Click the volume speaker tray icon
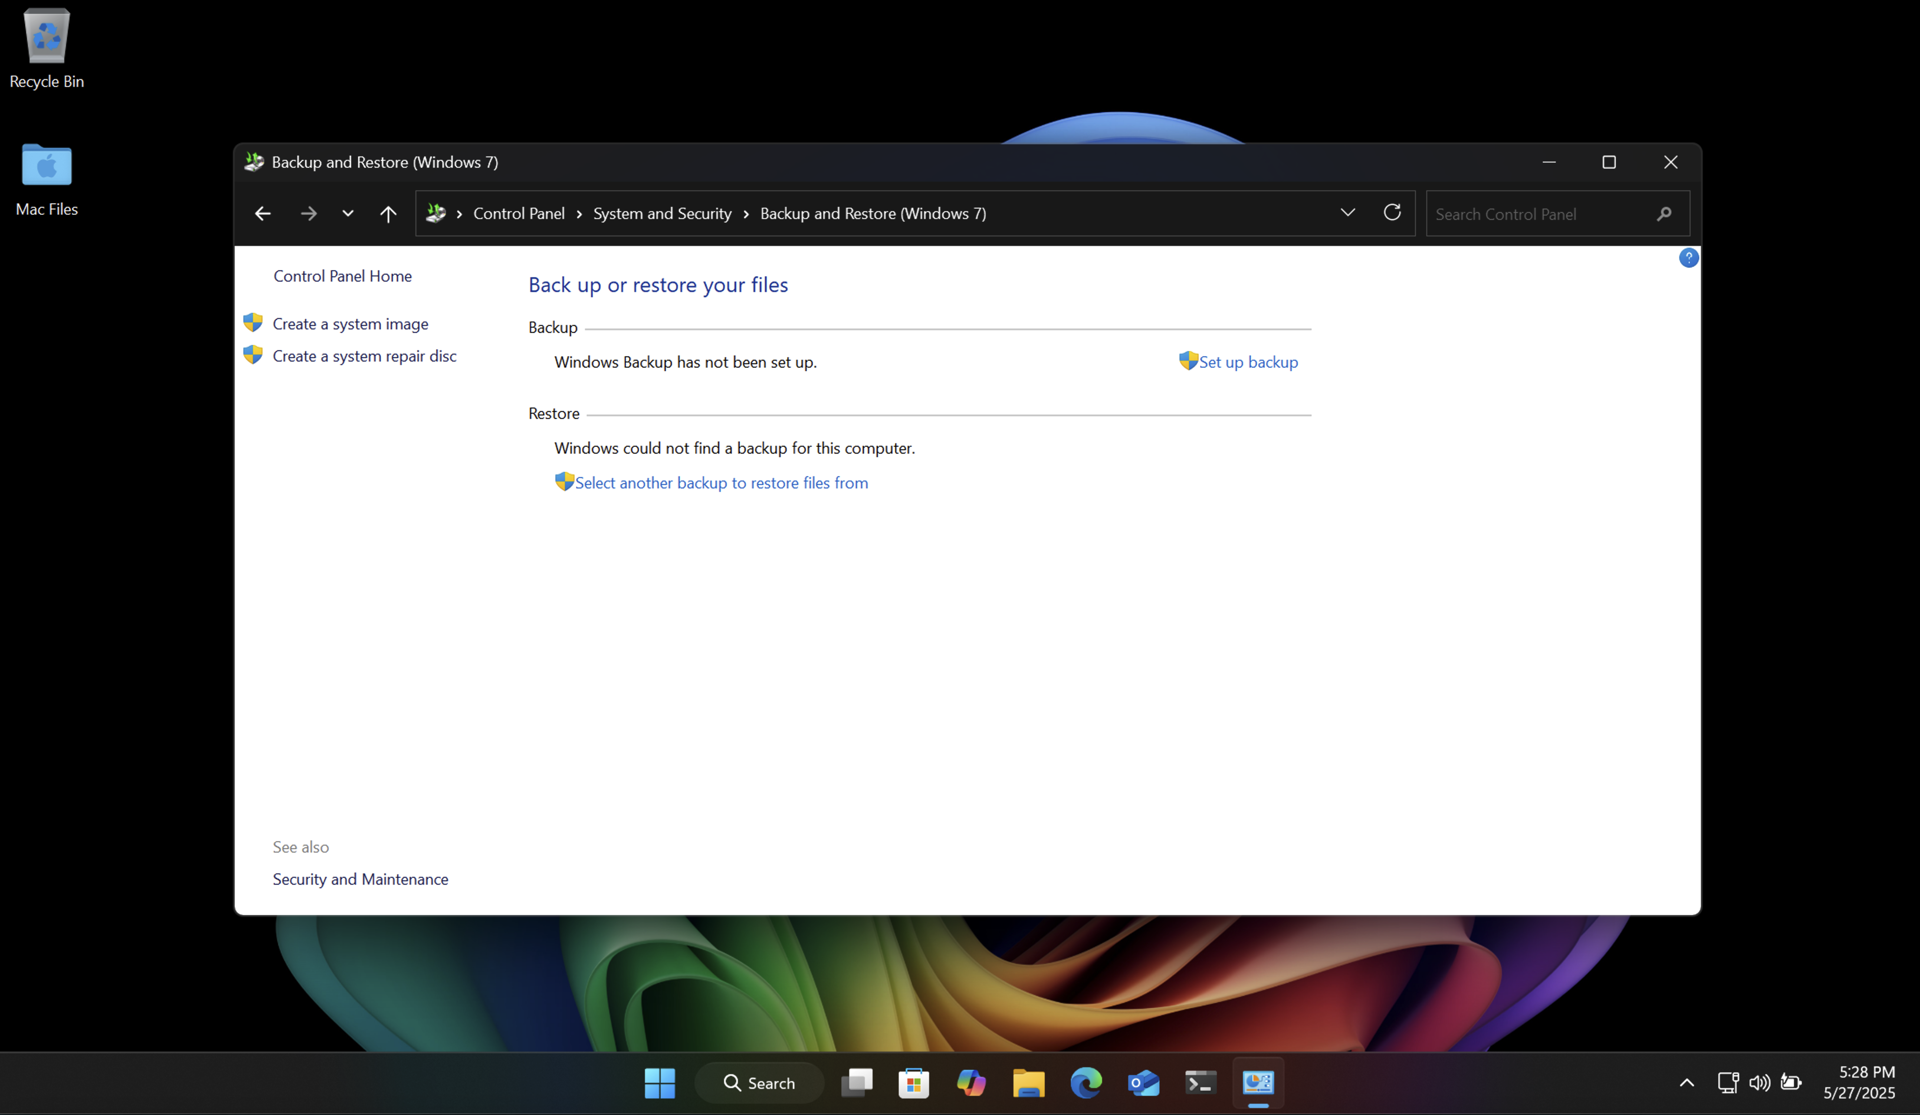The image size is (1920, 1115). (1760, 1083)
